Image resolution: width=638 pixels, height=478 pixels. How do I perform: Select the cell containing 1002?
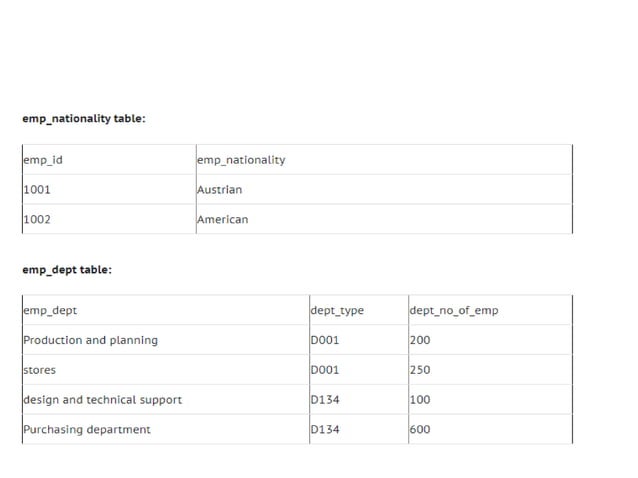point(37,220)
